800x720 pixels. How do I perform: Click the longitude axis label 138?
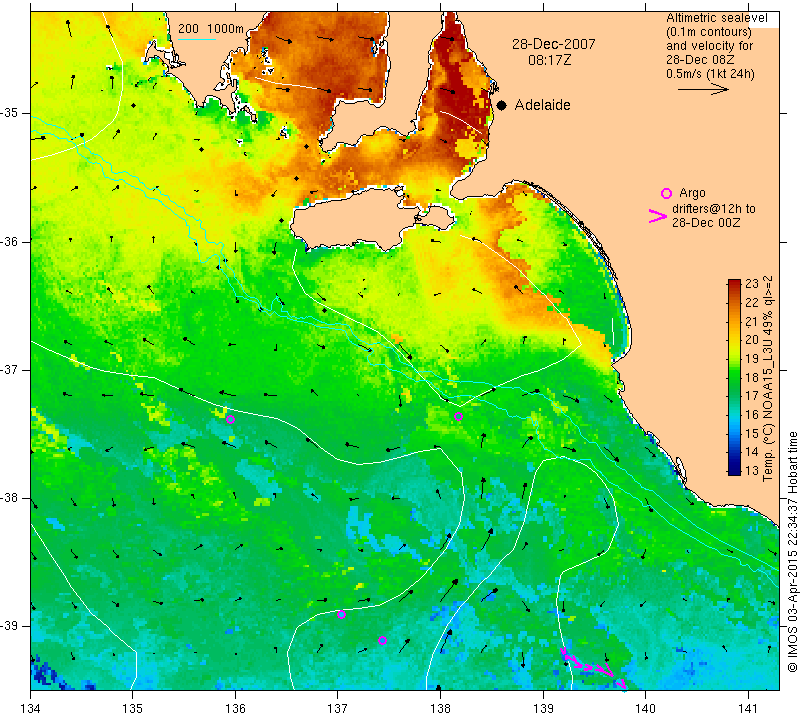(440, 708)
